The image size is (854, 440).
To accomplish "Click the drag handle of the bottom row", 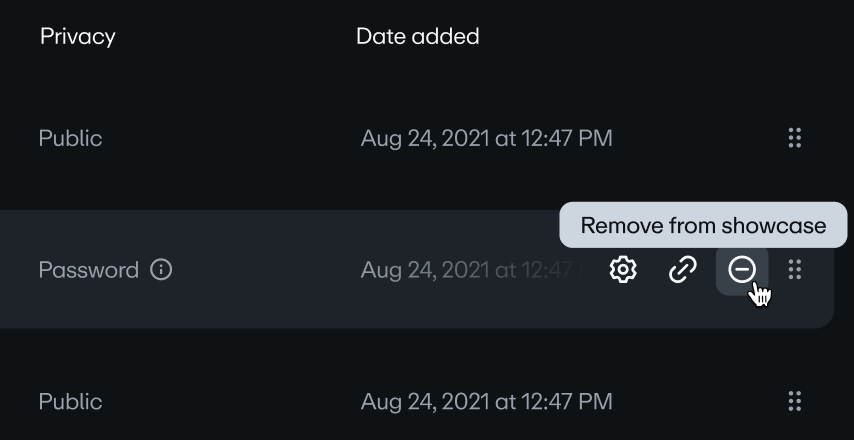I will [795, 401].
